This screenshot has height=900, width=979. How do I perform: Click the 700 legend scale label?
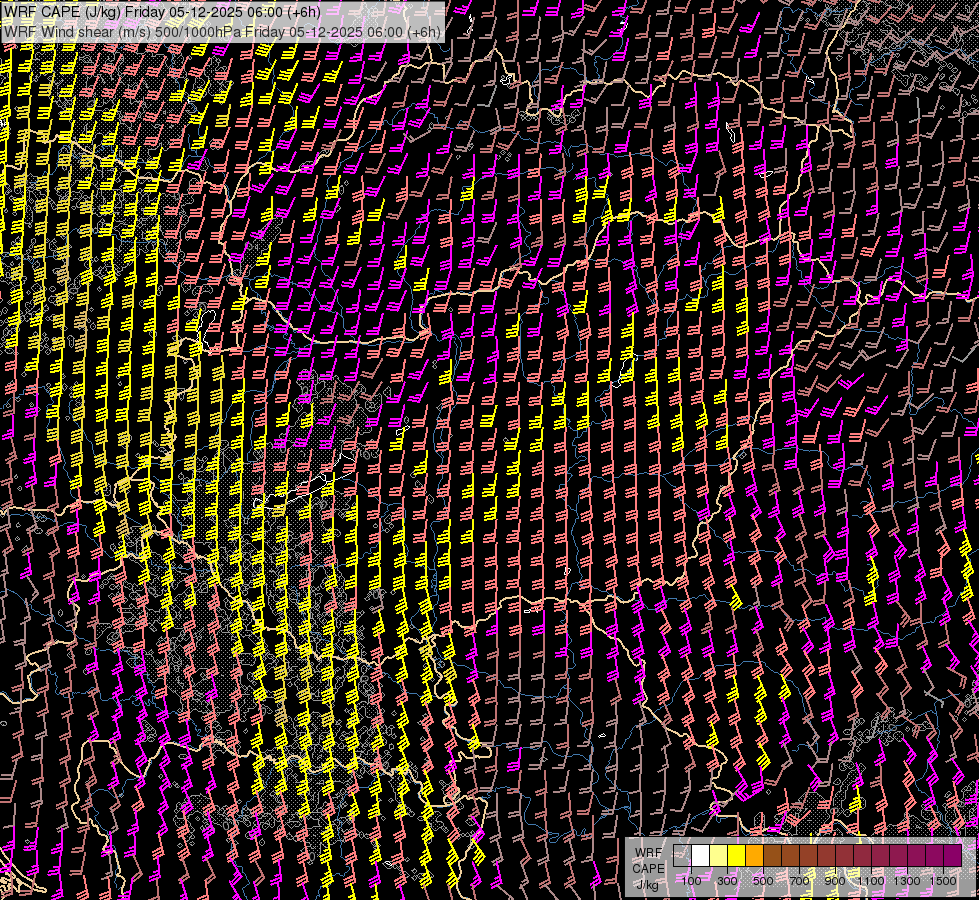[799, 881]
